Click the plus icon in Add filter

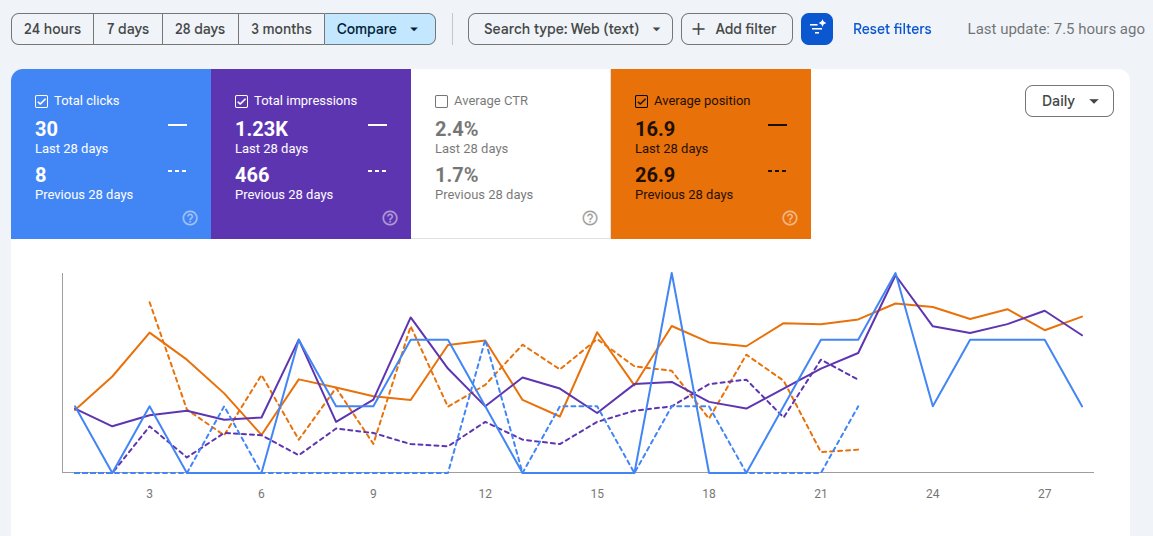[x=699, y=29]
